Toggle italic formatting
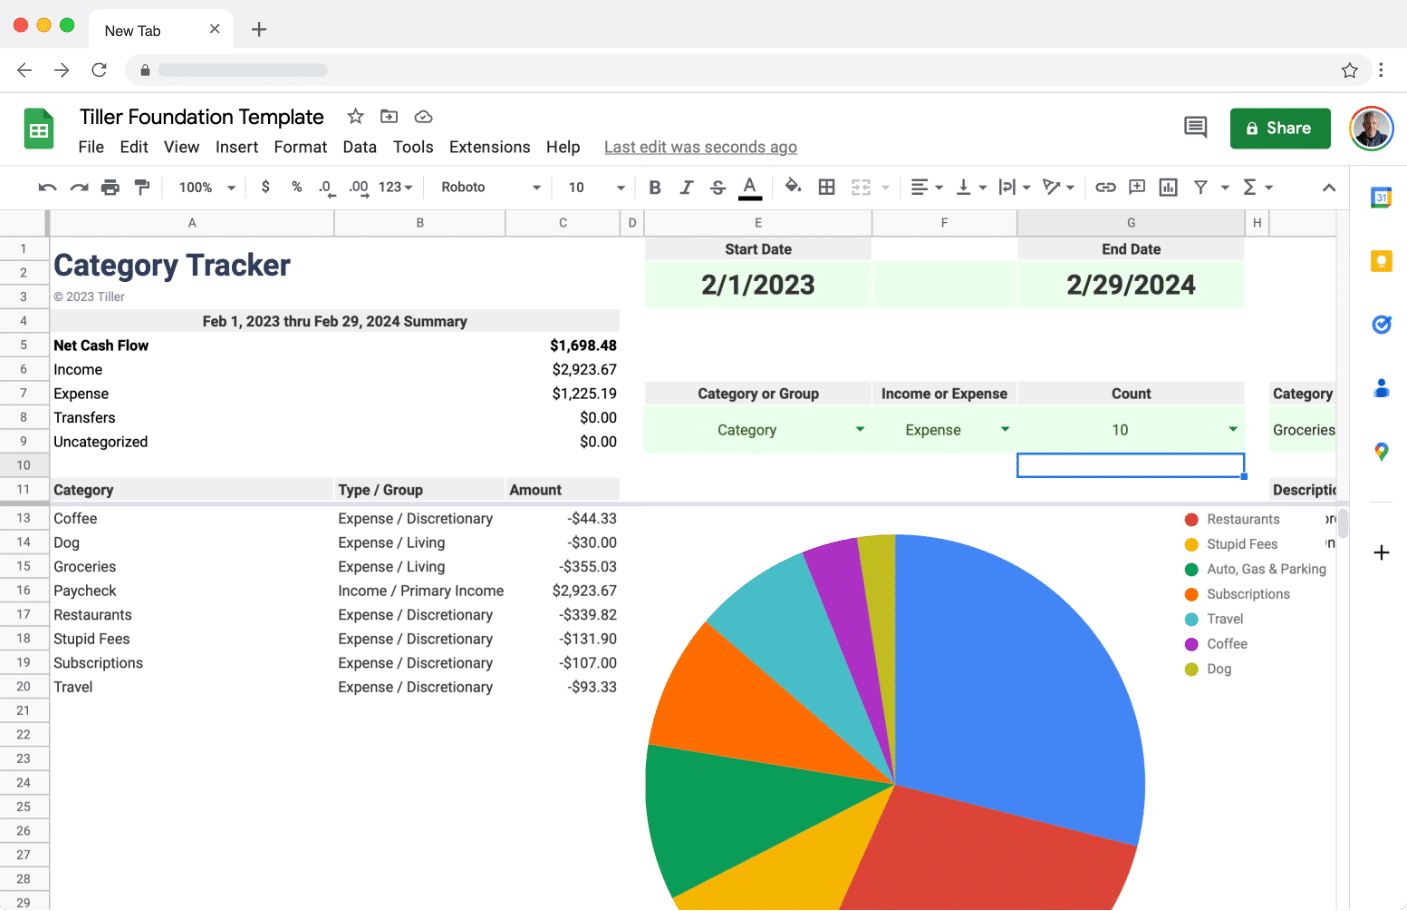1407x911 pixels. (686, 187)
